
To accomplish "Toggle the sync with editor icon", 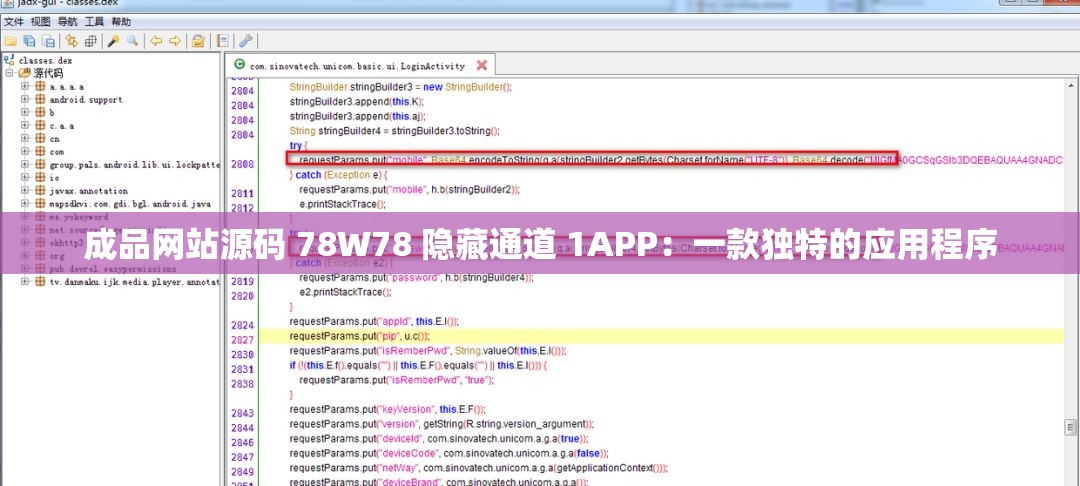I will click(x=72, y=41).
